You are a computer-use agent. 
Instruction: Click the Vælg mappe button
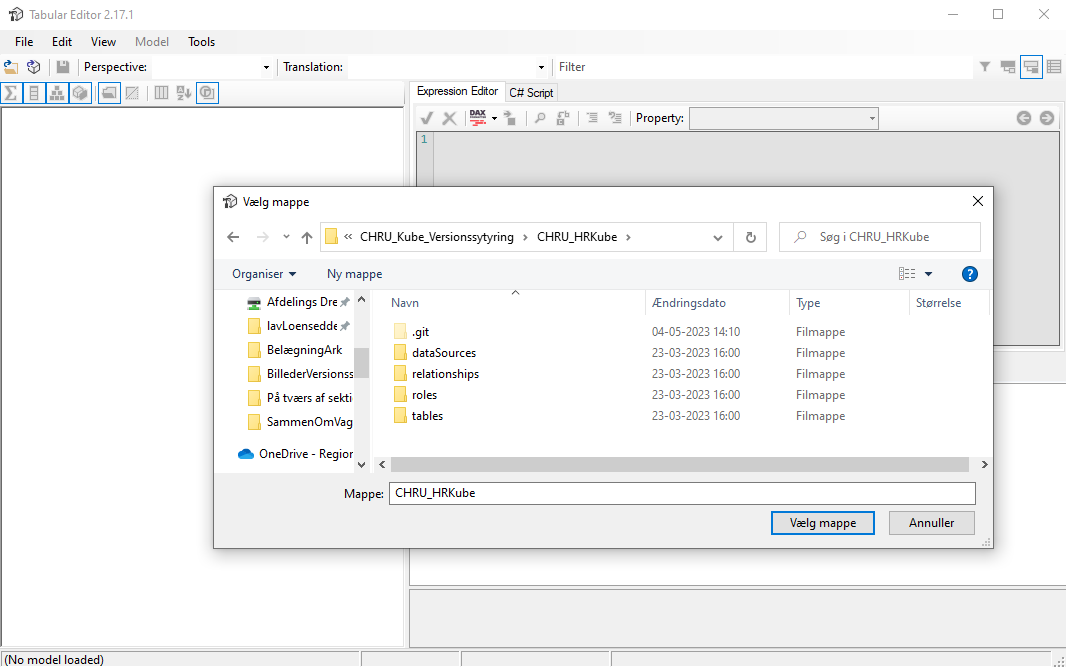click(x=823, y=523)
